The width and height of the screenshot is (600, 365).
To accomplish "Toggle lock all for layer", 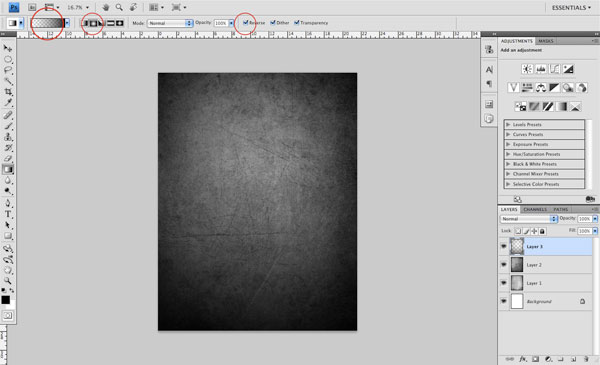I will [542, 231].
